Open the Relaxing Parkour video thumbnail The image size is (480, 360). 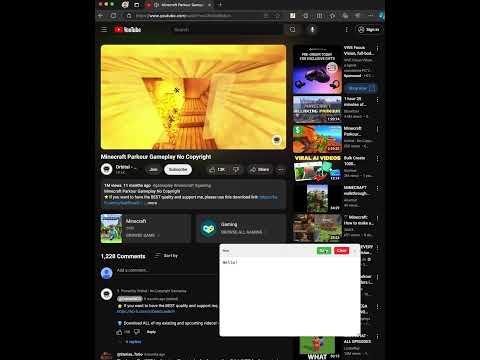(317, 110)
